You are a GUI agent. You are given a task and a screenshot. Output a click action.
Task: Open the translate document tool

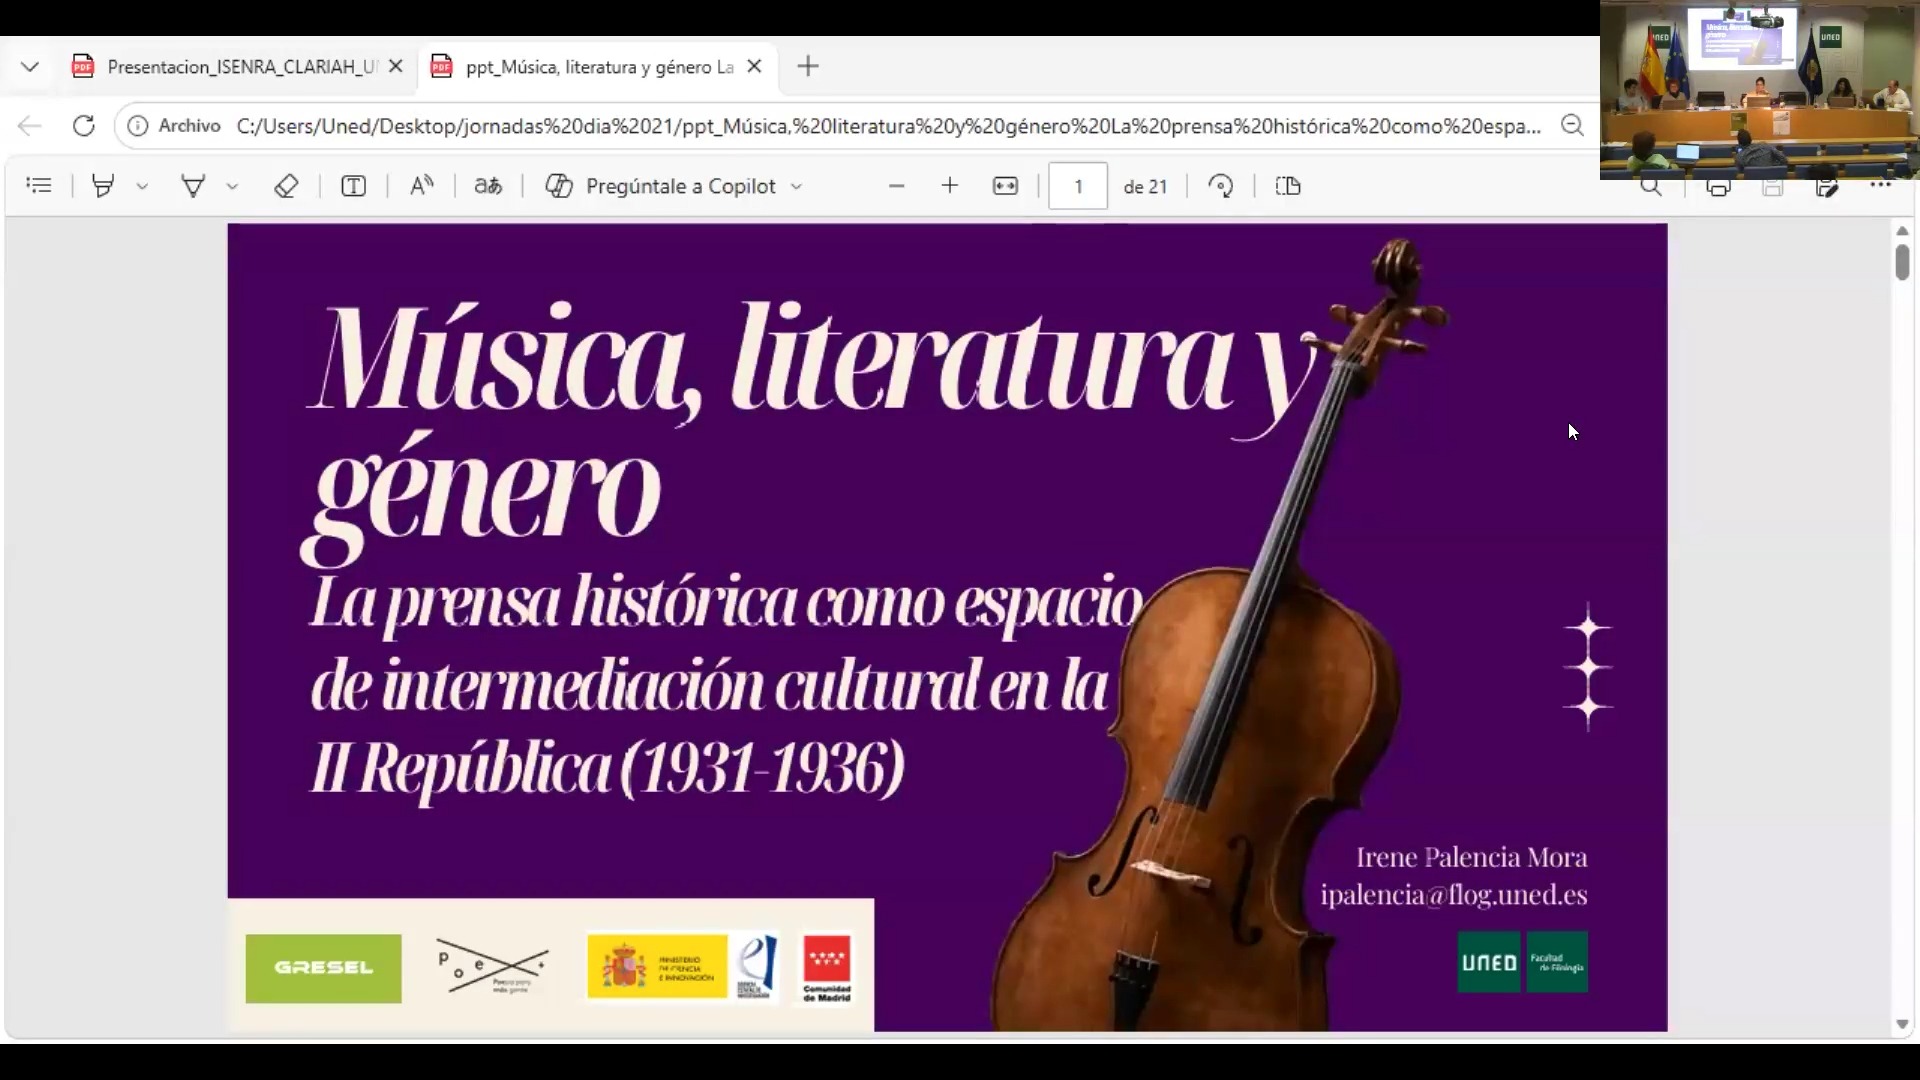point(488,186)
